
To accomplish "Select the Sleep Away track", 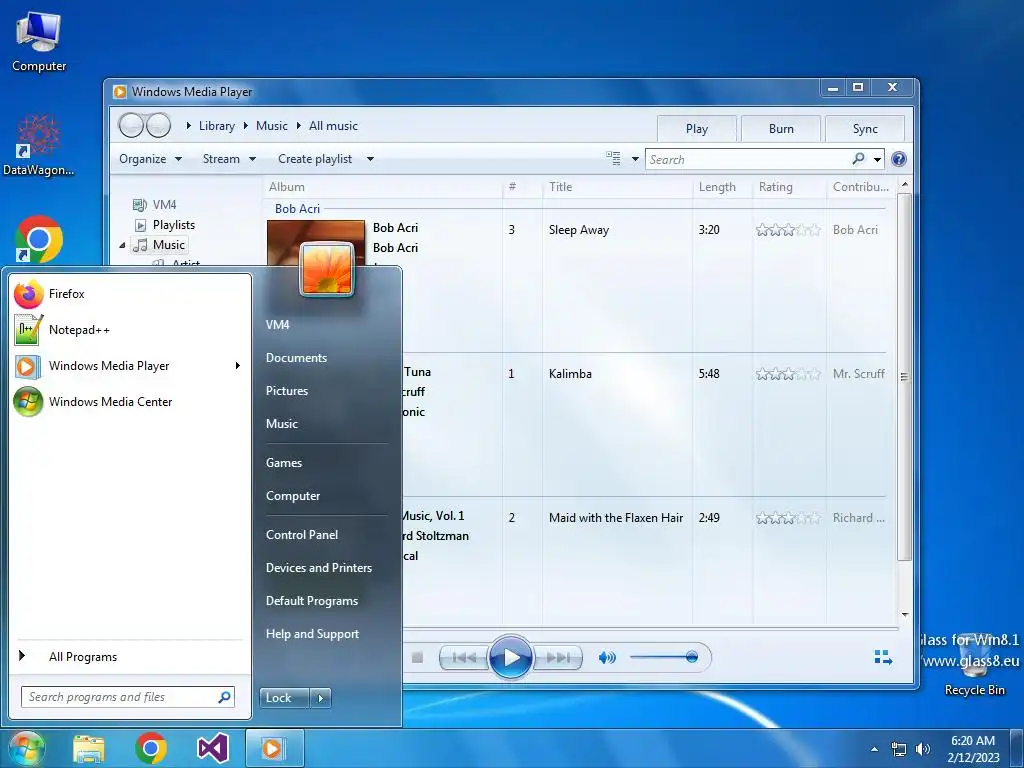I will (x=579, y=230).
